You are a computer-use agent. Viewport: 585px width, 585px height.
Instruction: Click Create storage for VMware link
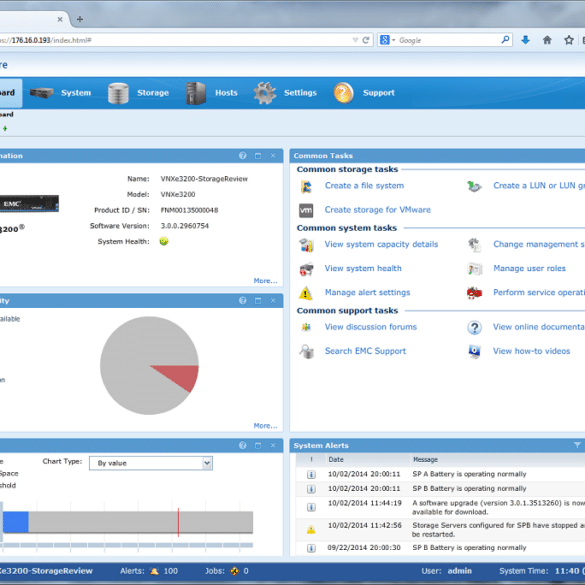pos(378,210)
